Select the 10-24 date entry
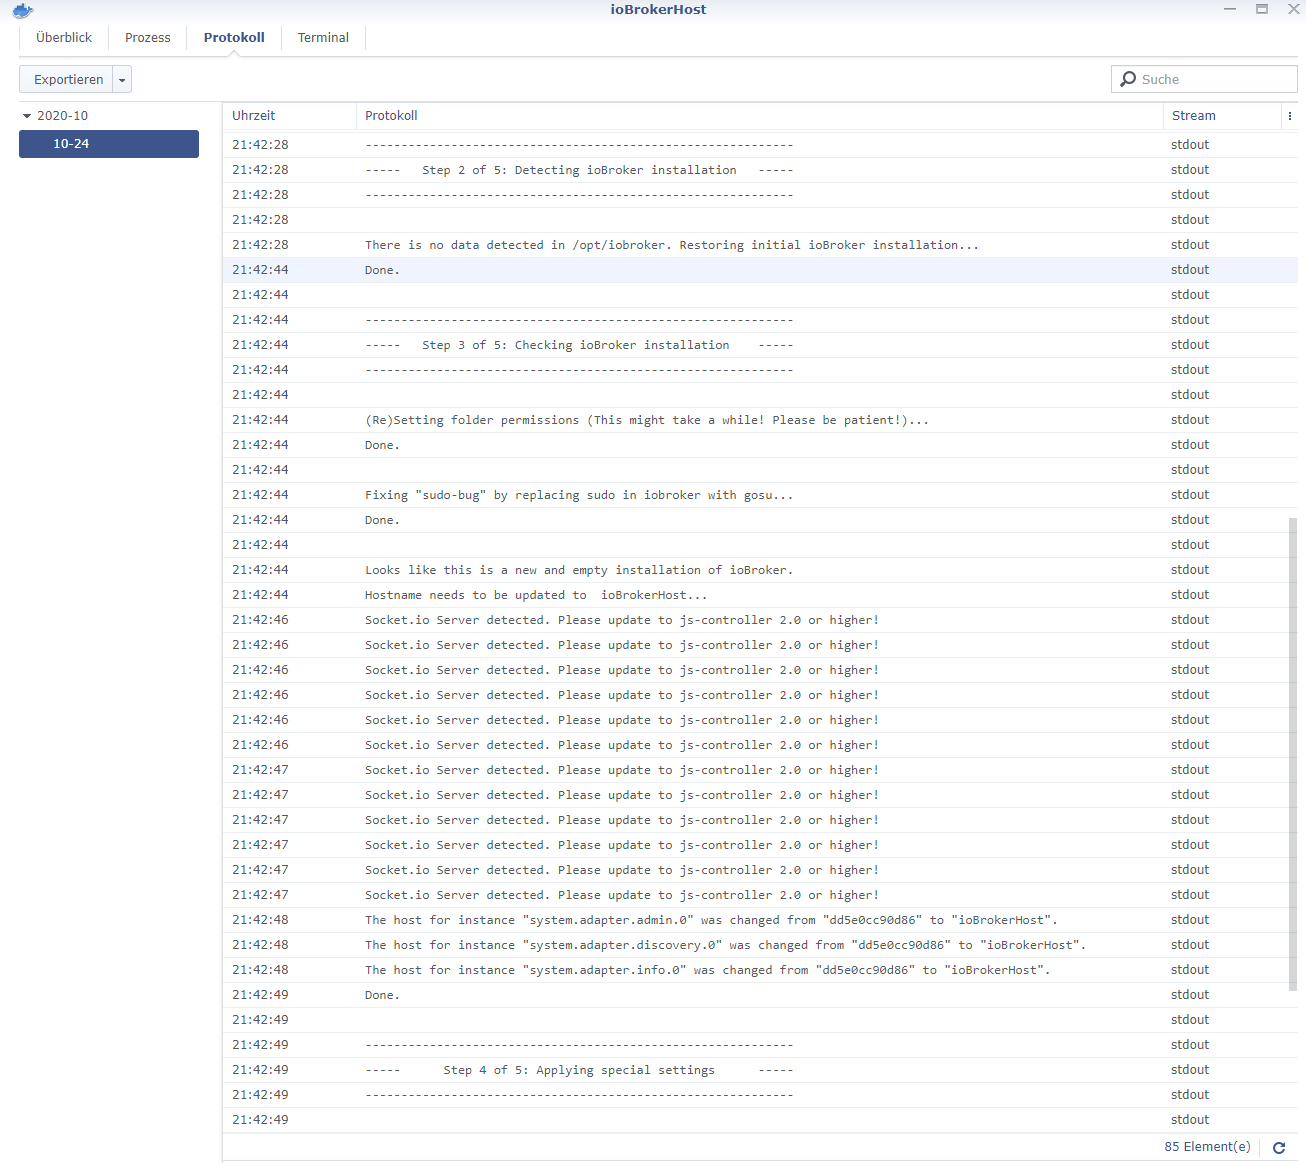 click(x=109, y=144)
